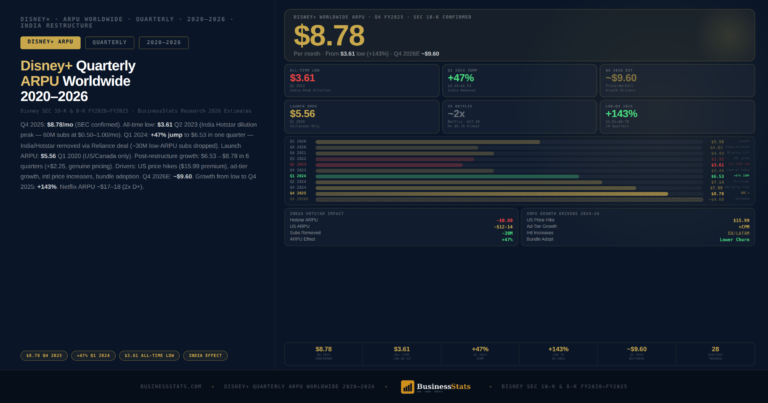Viewport: 768px width, 403px height.
Task: Click the $8.78 Q4 2025 pill
Action: pyautogui.click(x=44, y=356)
